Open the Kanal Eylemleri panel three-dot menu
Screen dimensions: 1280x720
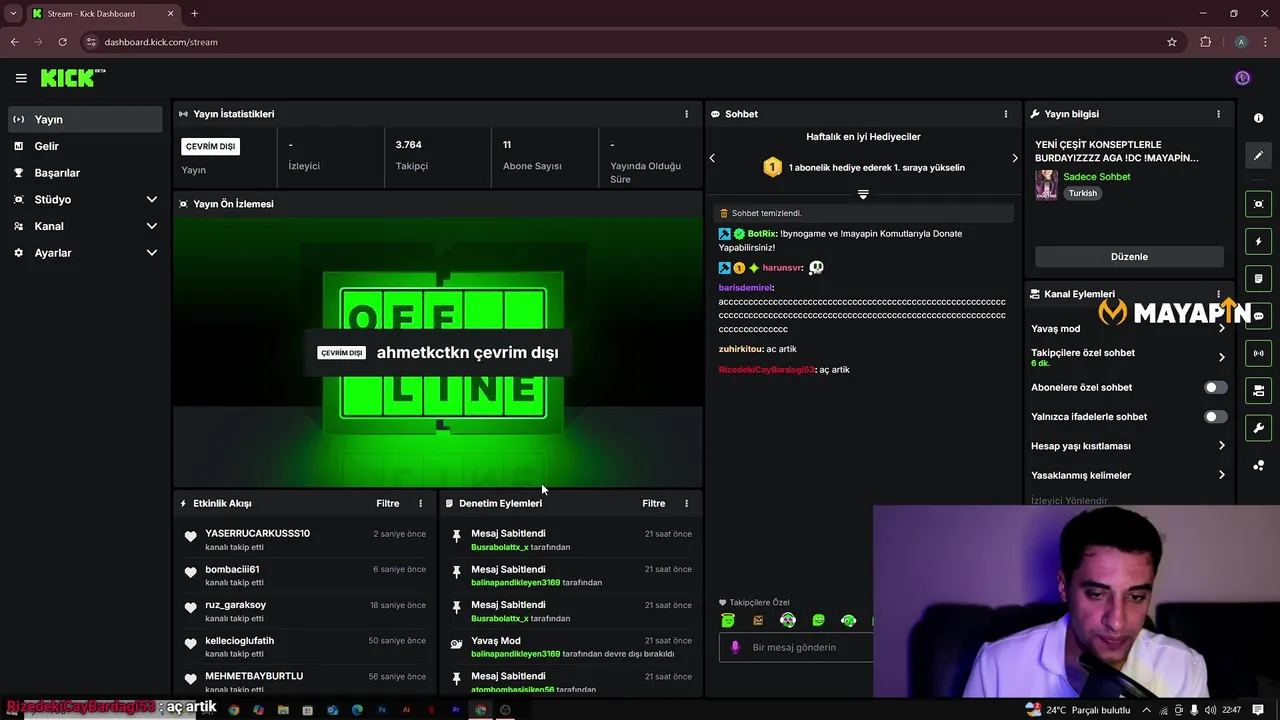tap(1218, 294)
